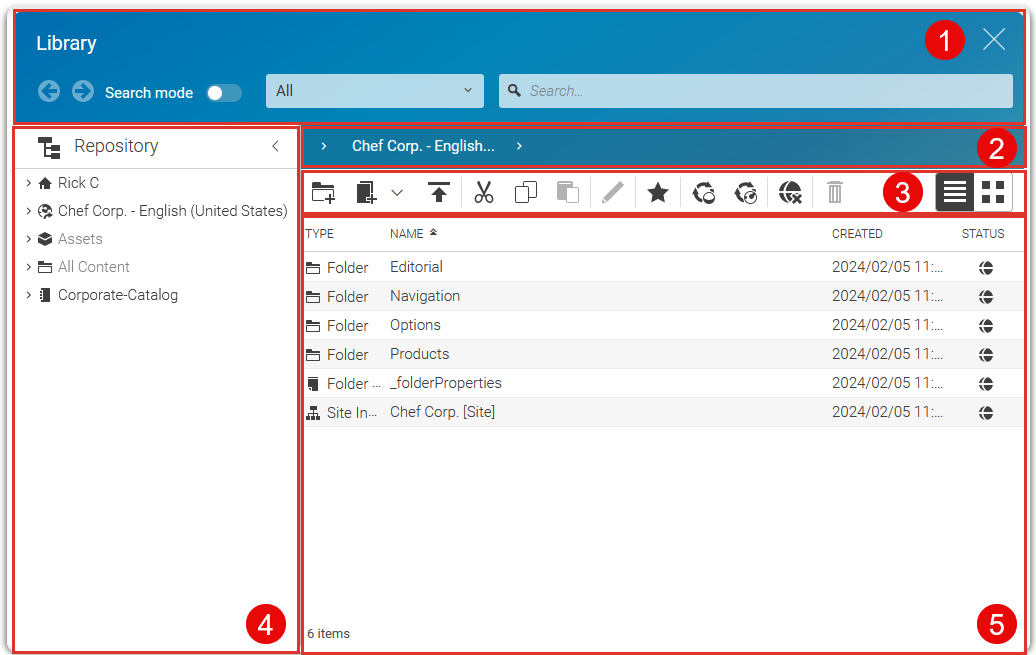Click the cut scissors icon
This screenshot has width=1036, height=655.
[484, 192]
